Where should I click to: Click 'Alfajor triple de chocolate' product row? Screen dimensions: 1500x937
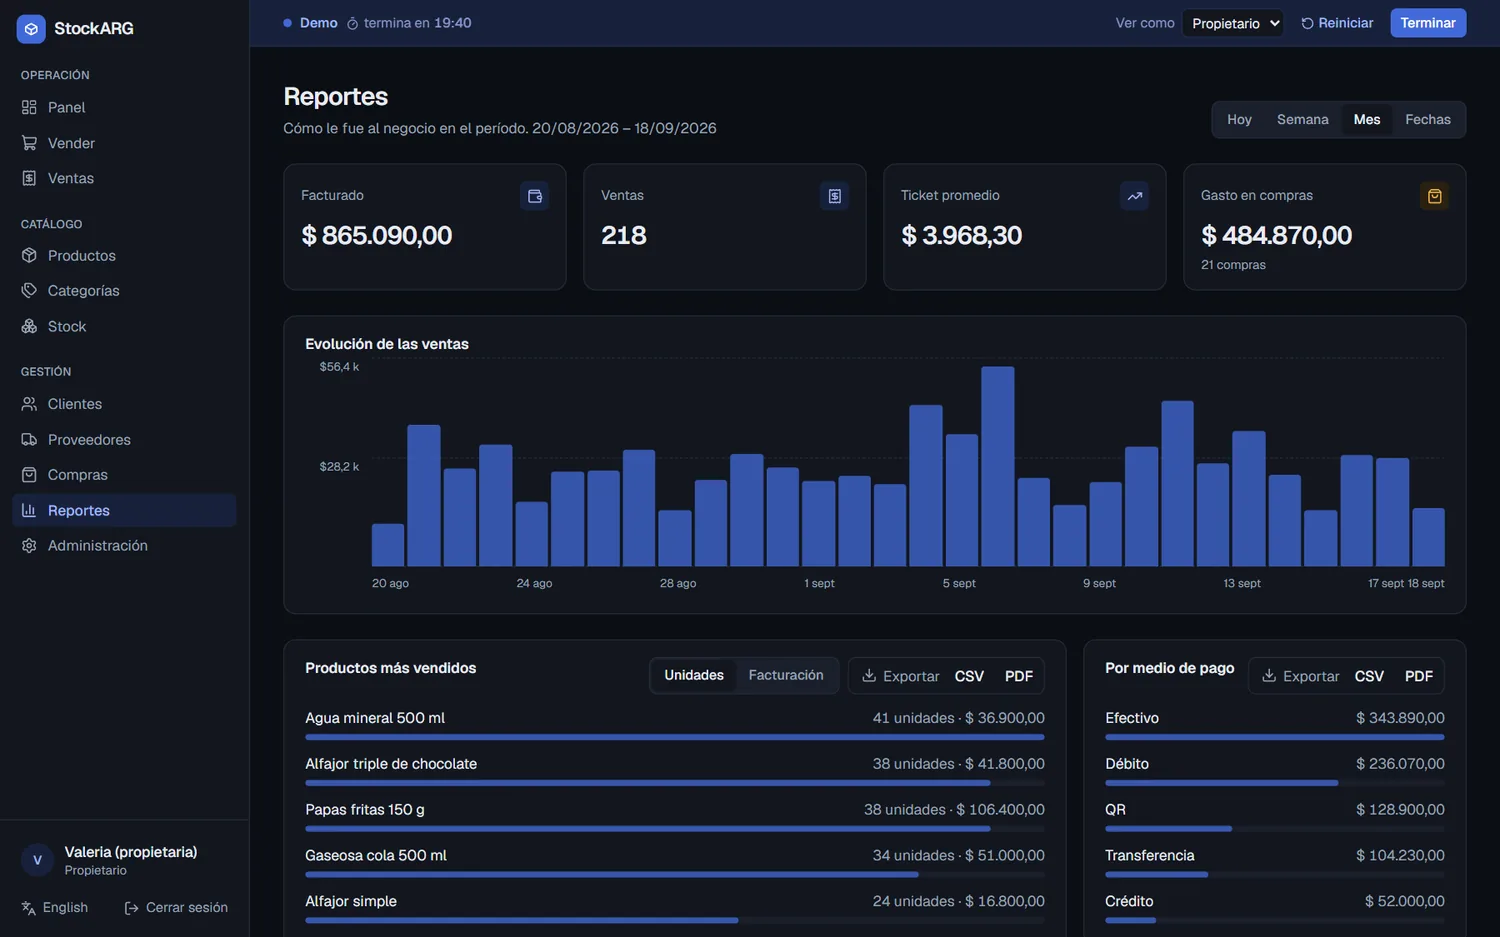point(675,771)
